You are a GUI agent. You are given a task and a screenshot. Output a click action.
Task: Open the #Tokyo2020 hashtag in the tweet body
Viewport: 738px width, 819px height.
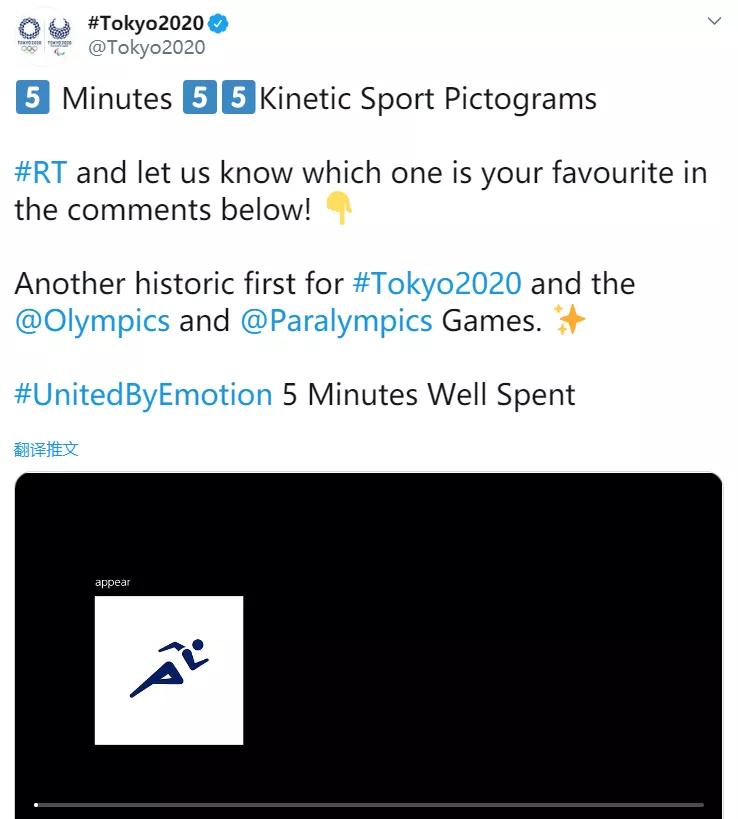pos(437,283)
